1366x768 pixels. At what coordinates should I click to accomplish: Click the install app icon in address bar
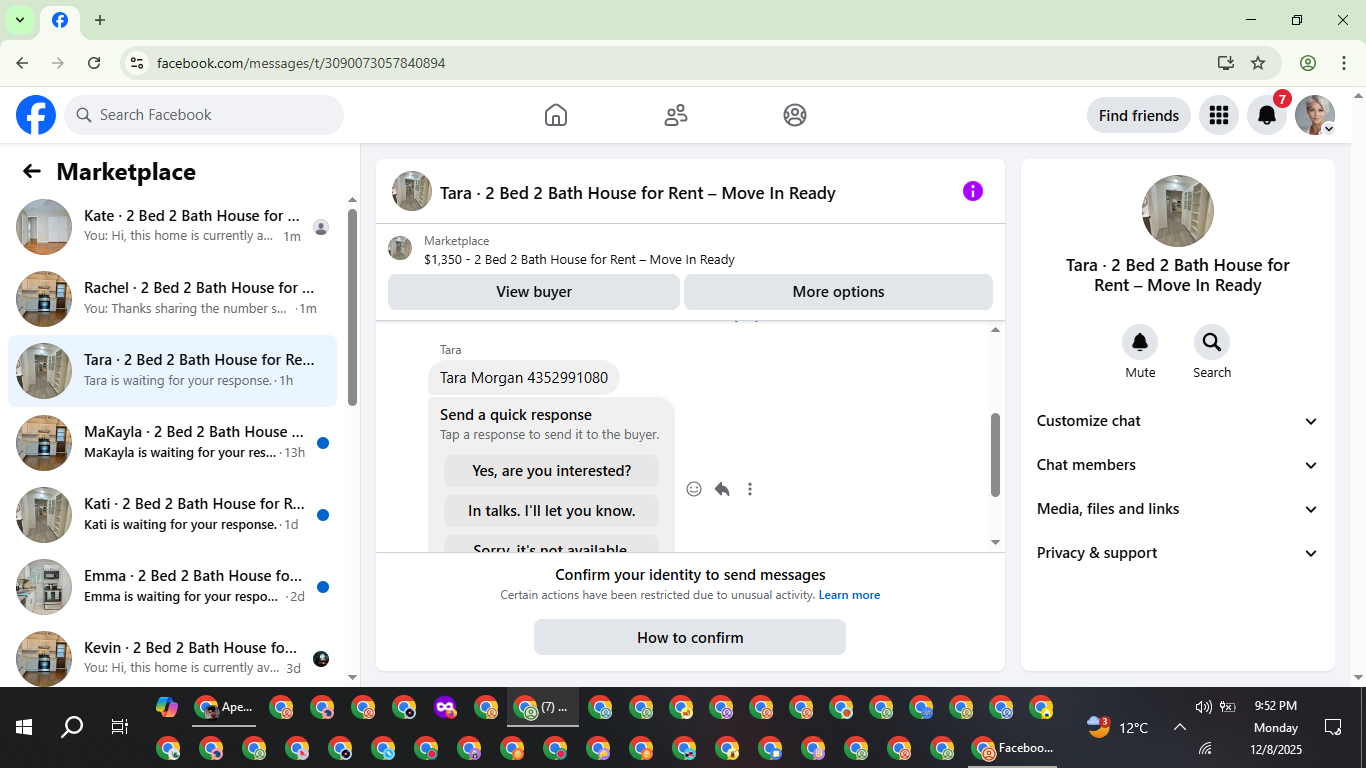click(x=1226, y=63)
